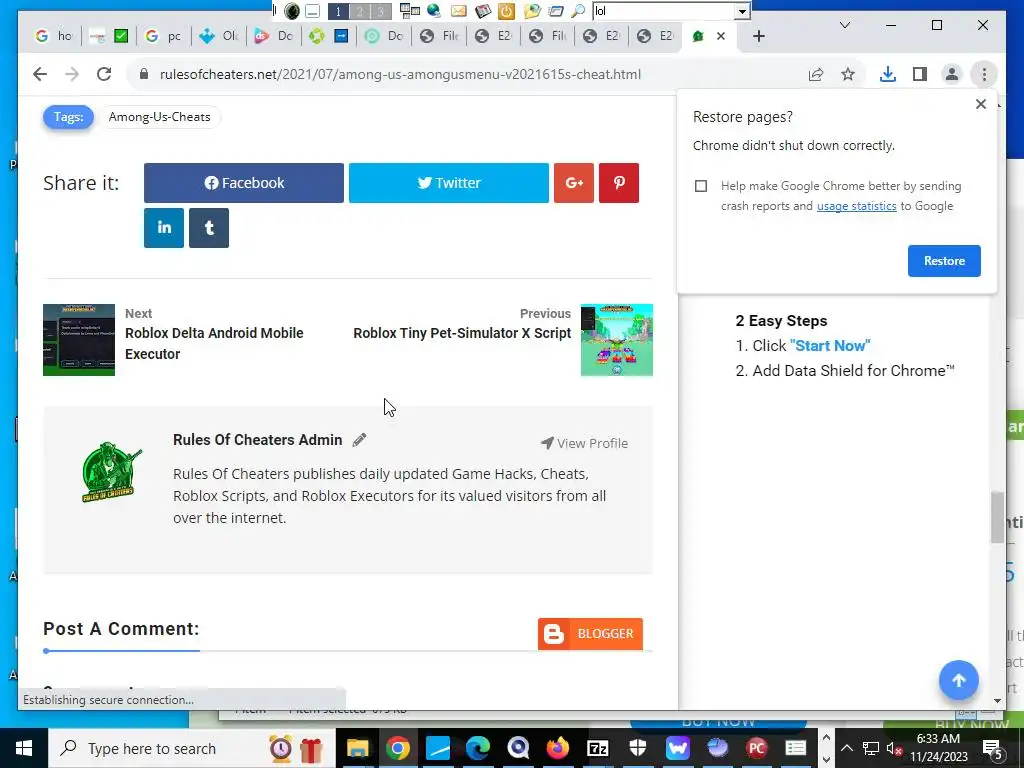Click the globe icon in top toolbar
The height and width of the screenshot is (768, 1024).
[434, 11]
